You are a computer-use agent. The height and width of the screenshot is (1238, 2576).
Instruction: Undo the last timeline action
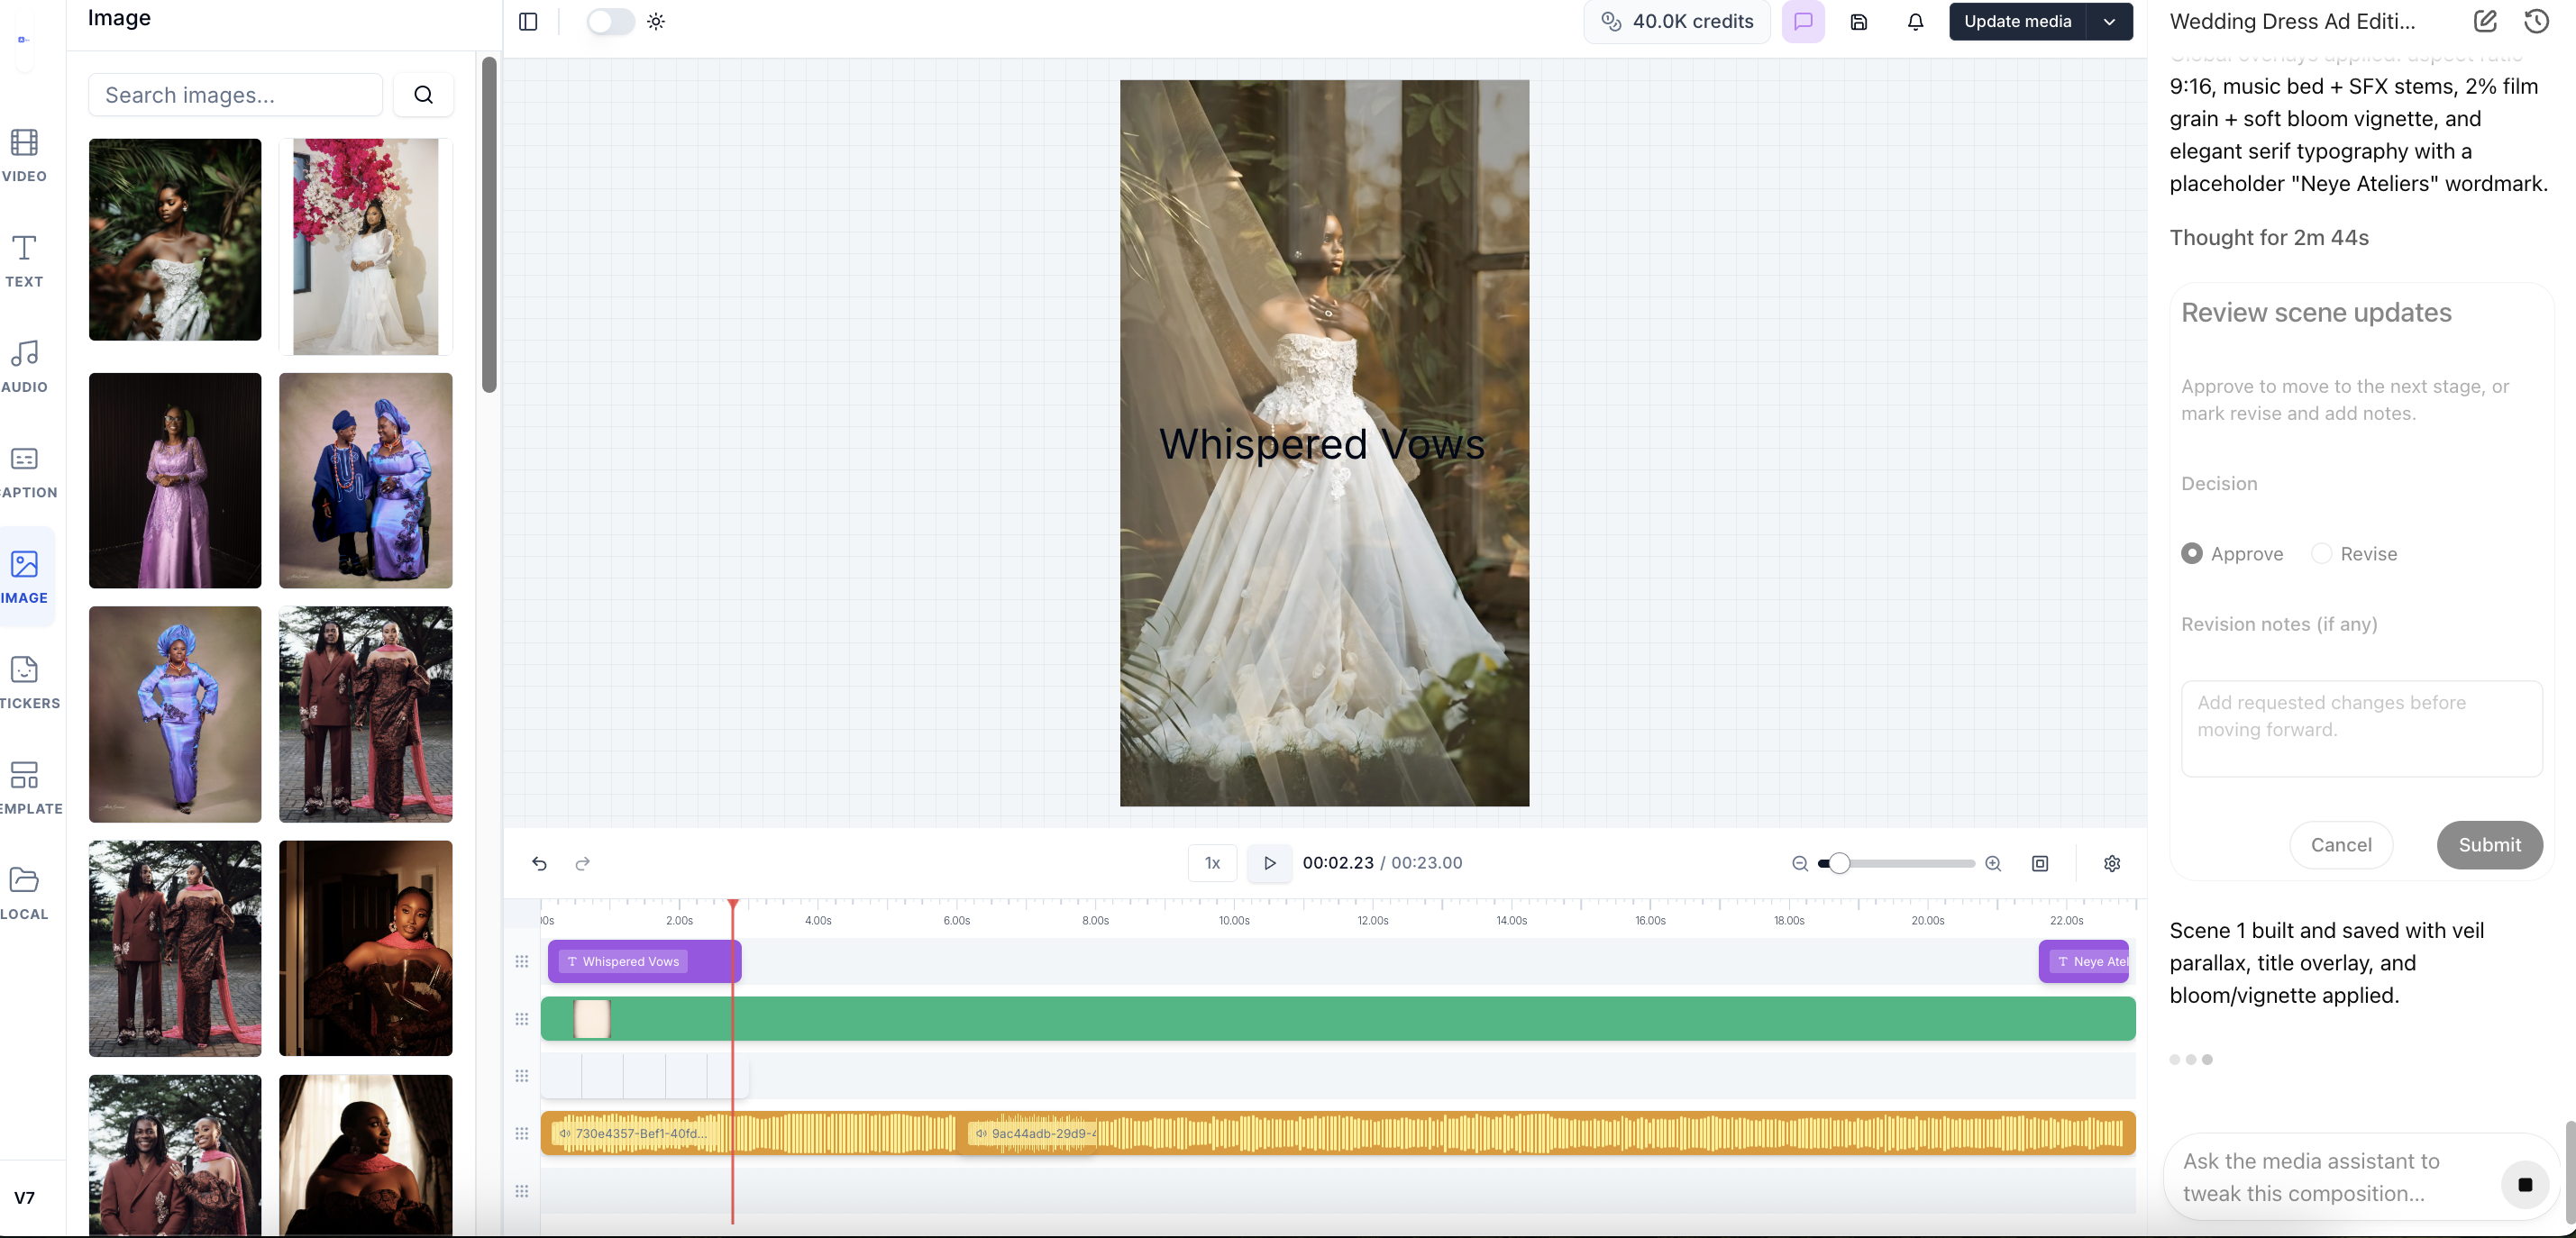point(539,863)
